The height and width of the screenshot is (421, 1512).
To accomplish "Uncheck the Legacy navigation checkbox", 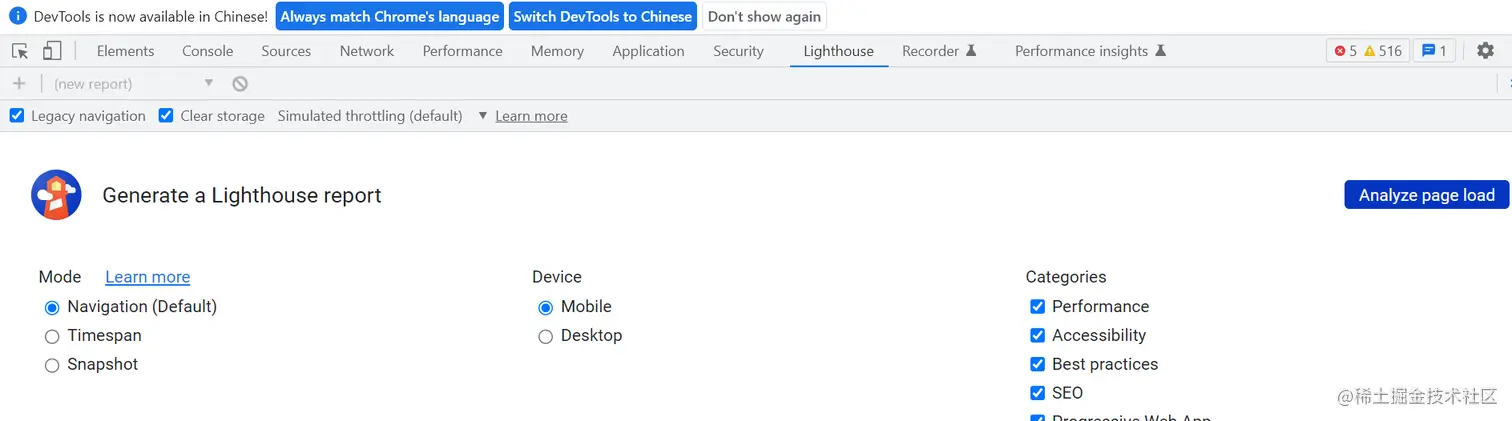I will [x=17, y=116].
